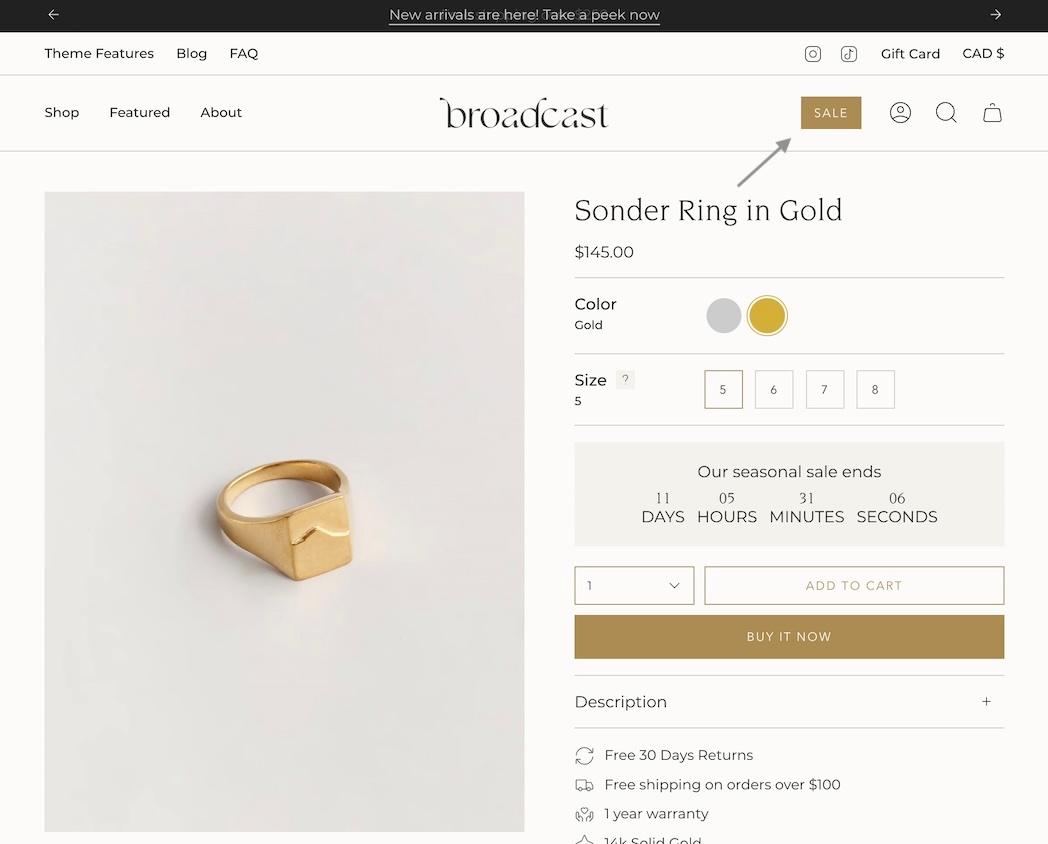
Task: Open the shopping cart icon
Action: click(x=992, y=113)
